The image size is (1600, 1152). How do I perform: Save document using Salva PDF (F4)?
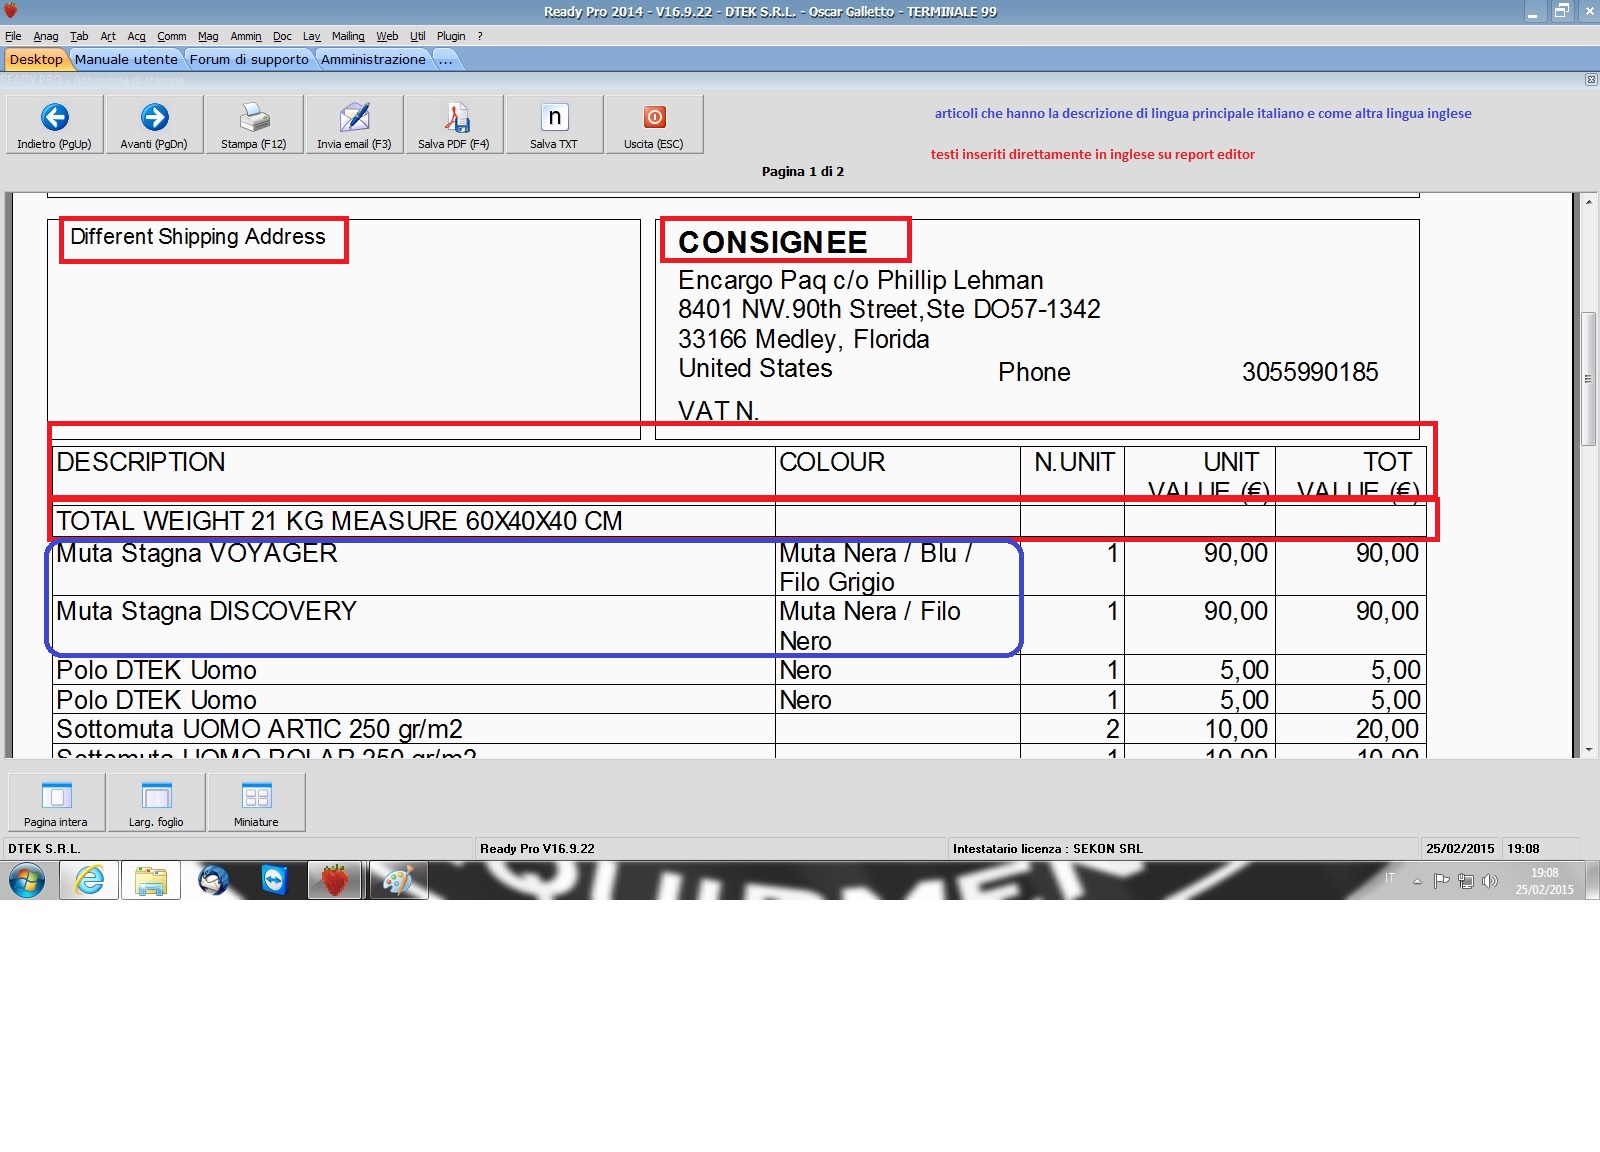coord(454,118)
